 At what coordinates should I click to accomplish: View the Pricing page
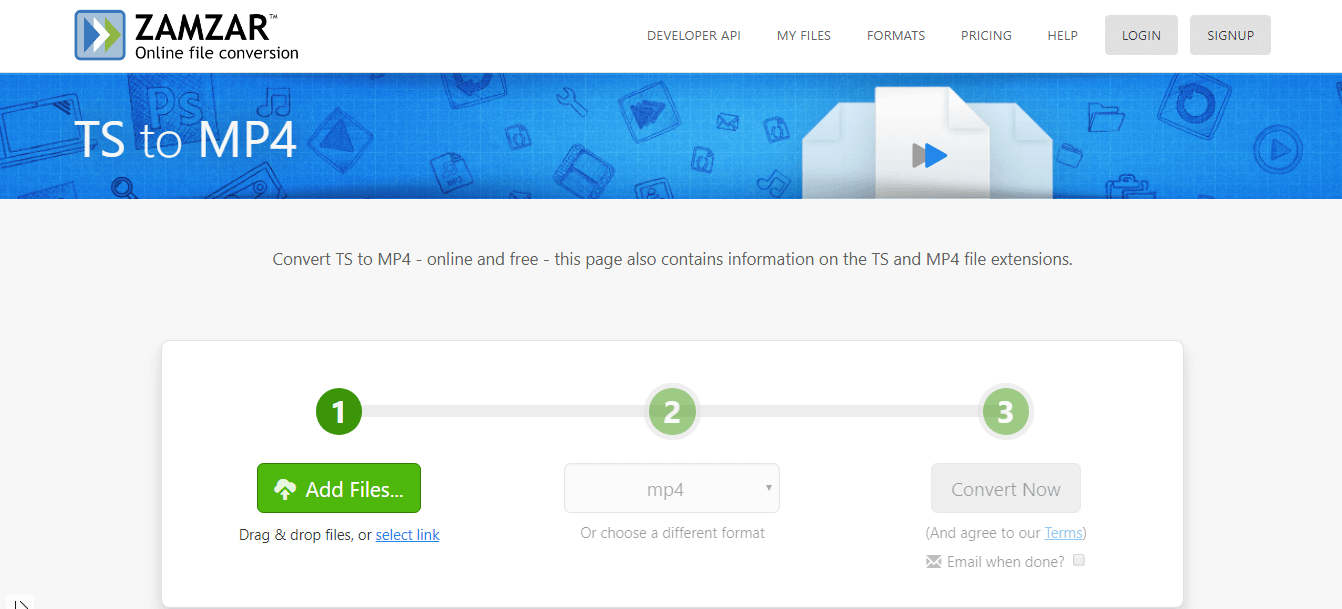click(x=986, y=35)
